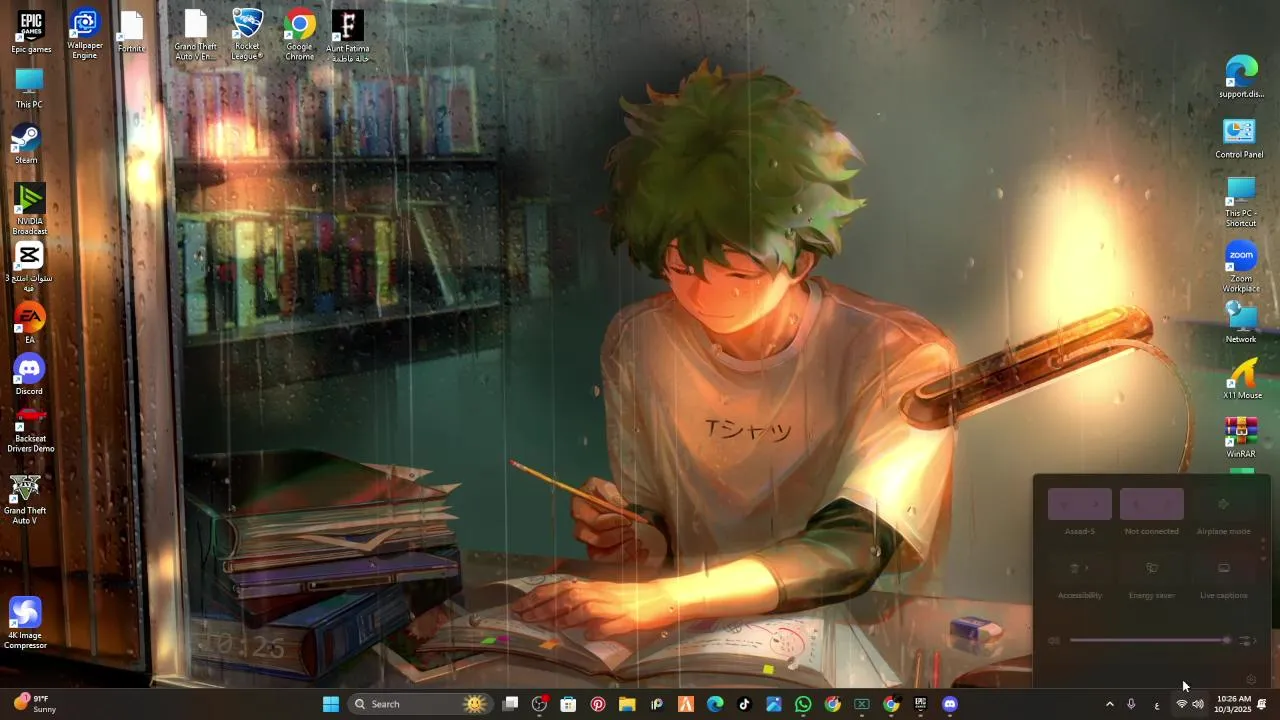Select the This PC desktop icon
Image resolution: width=1280 pixels, height=720 pixels.
tap(29, 88)
